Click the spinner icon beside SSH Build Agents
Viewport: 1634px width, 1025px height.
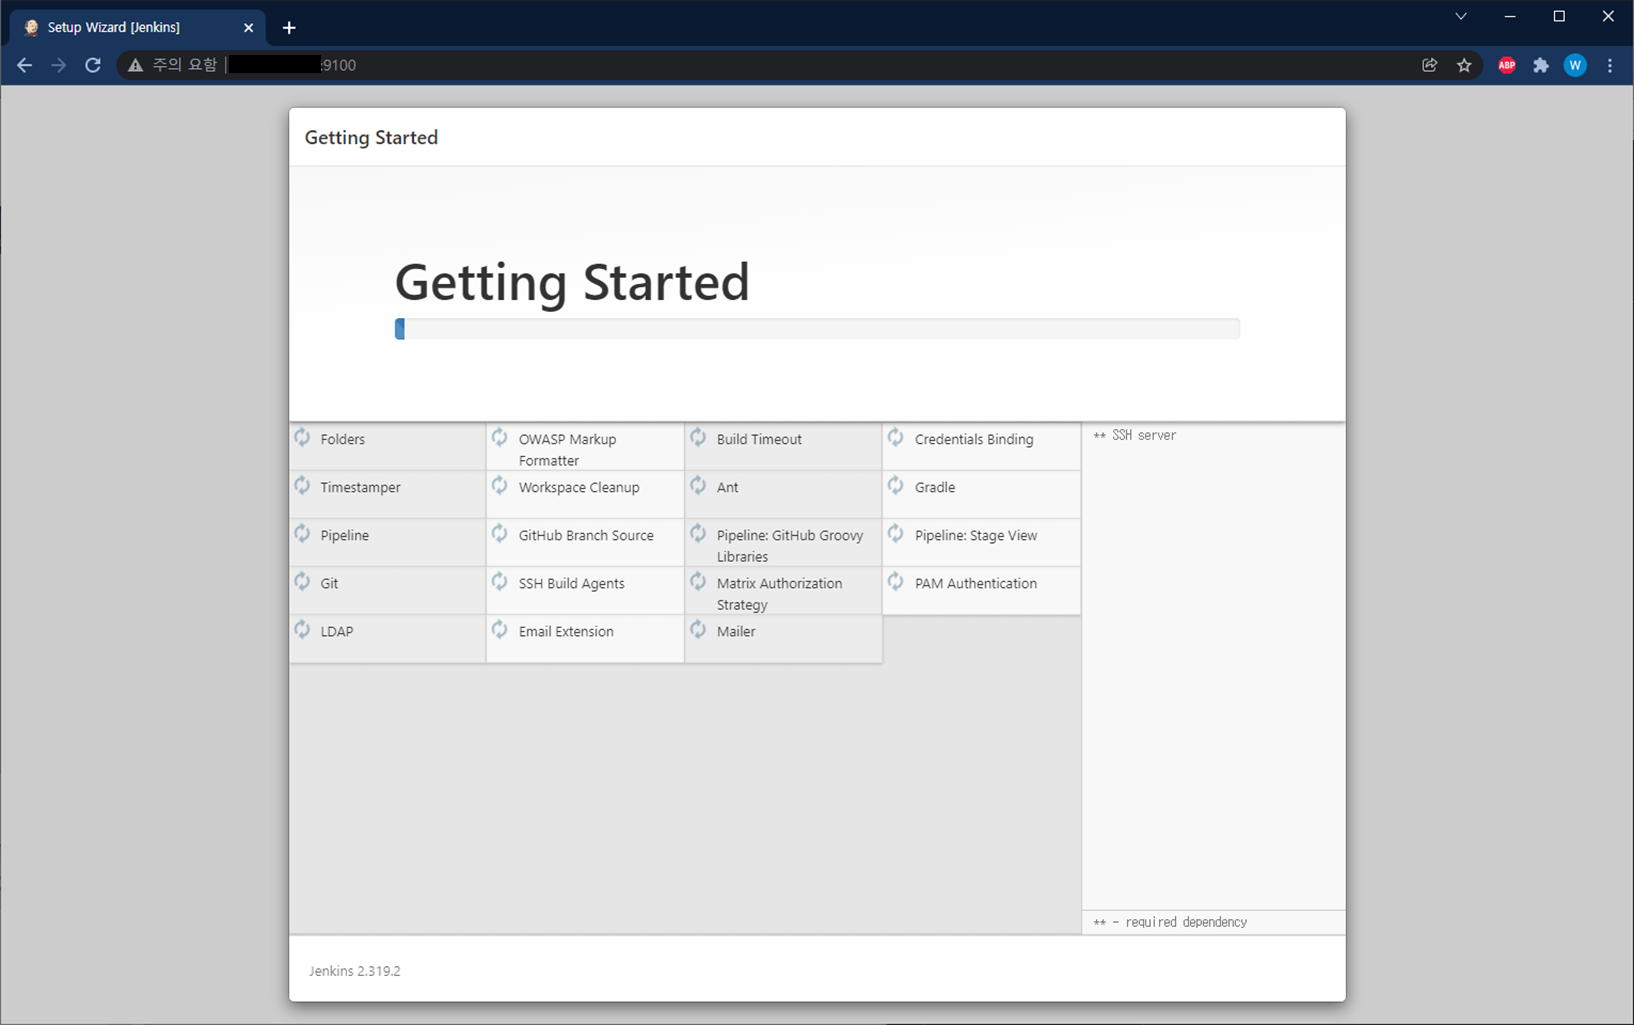(500, 581)
